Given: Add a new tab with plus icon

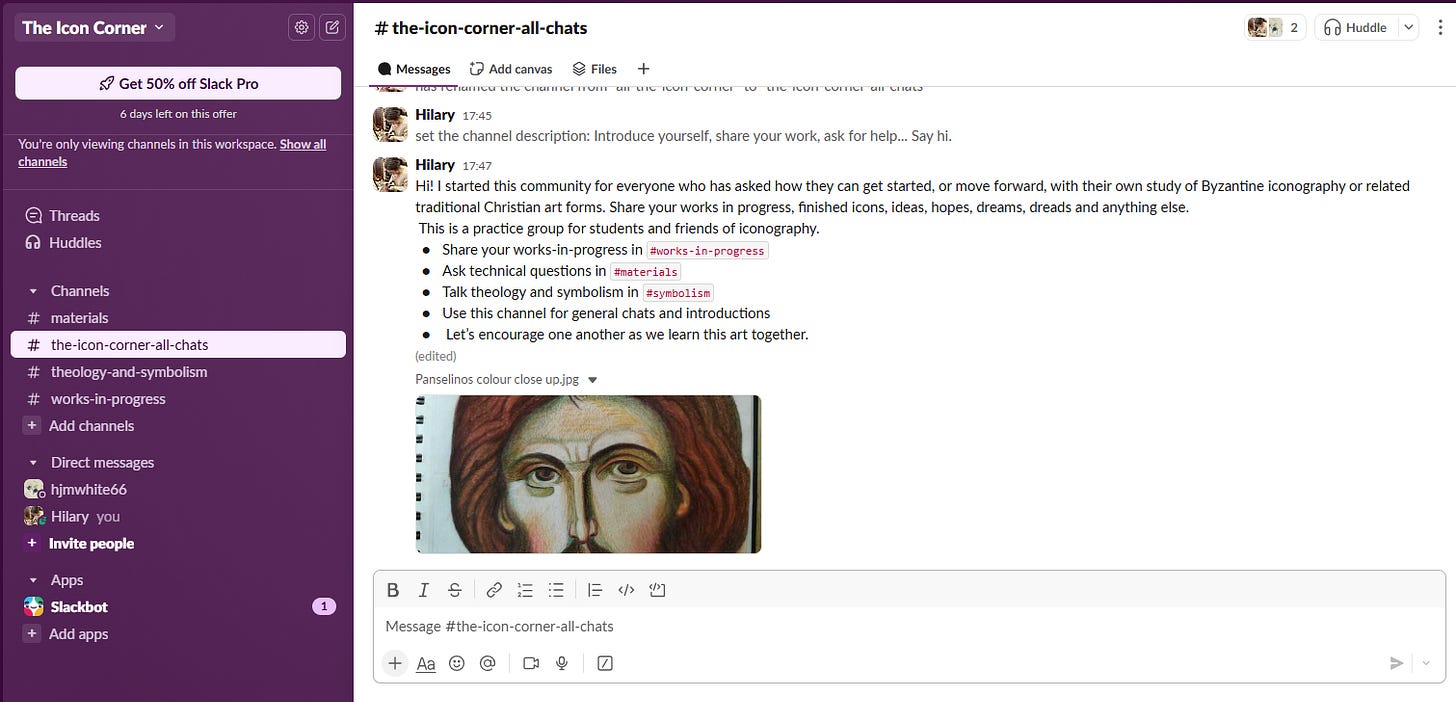Looking at the screenshot, I should coord(644,69).
